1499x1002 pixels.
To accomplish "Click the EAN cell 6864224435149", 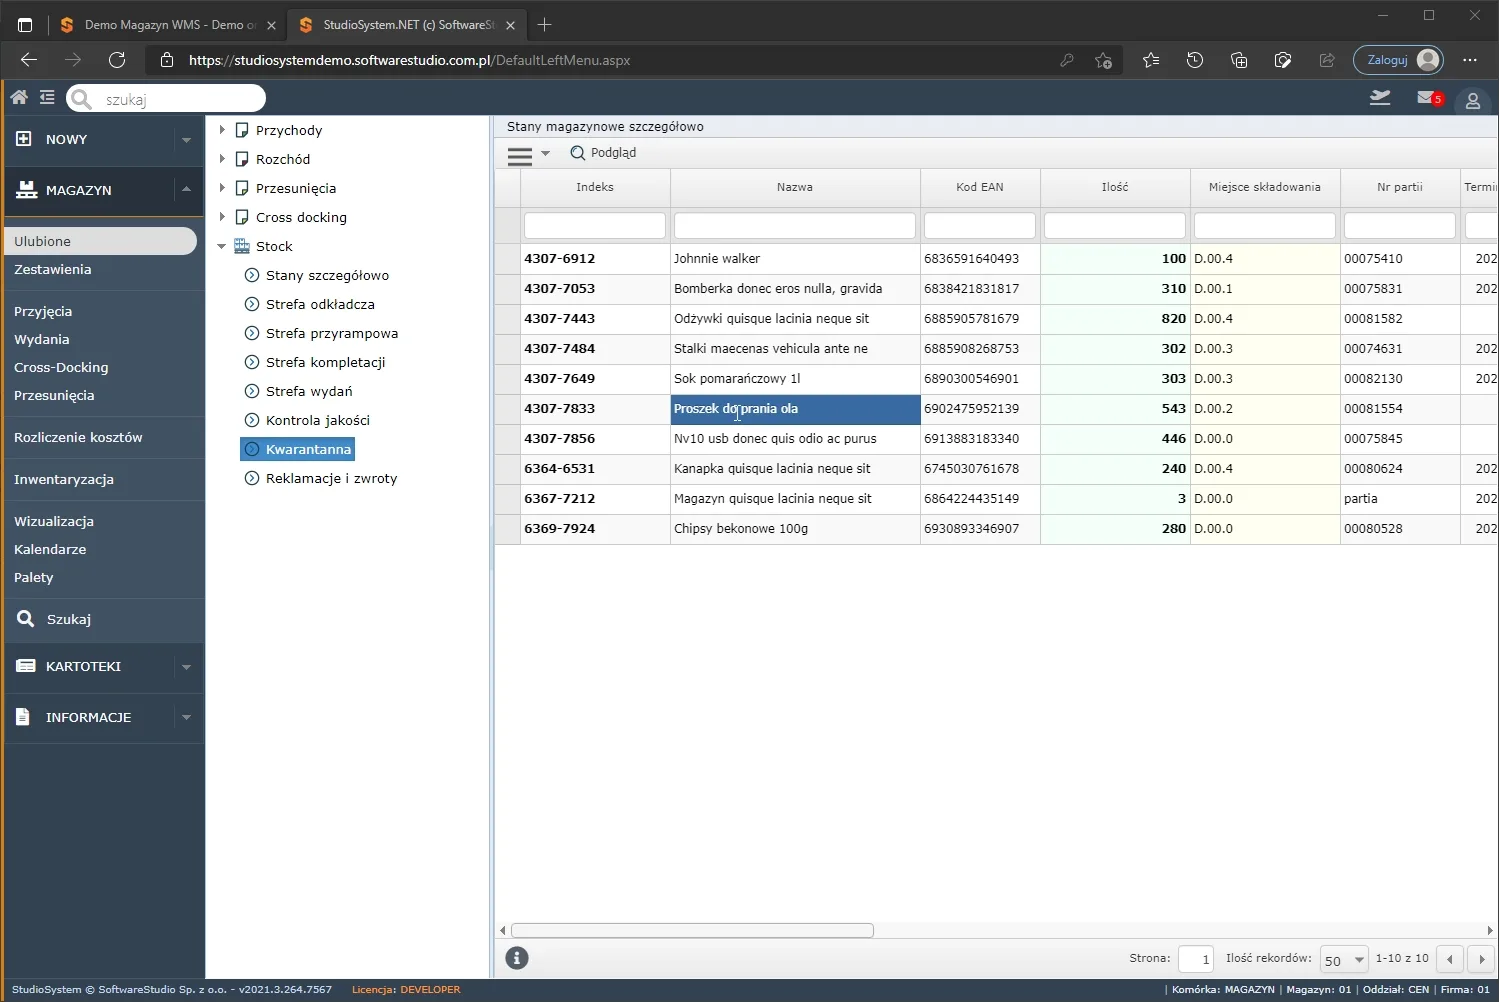I will (980, 499).
